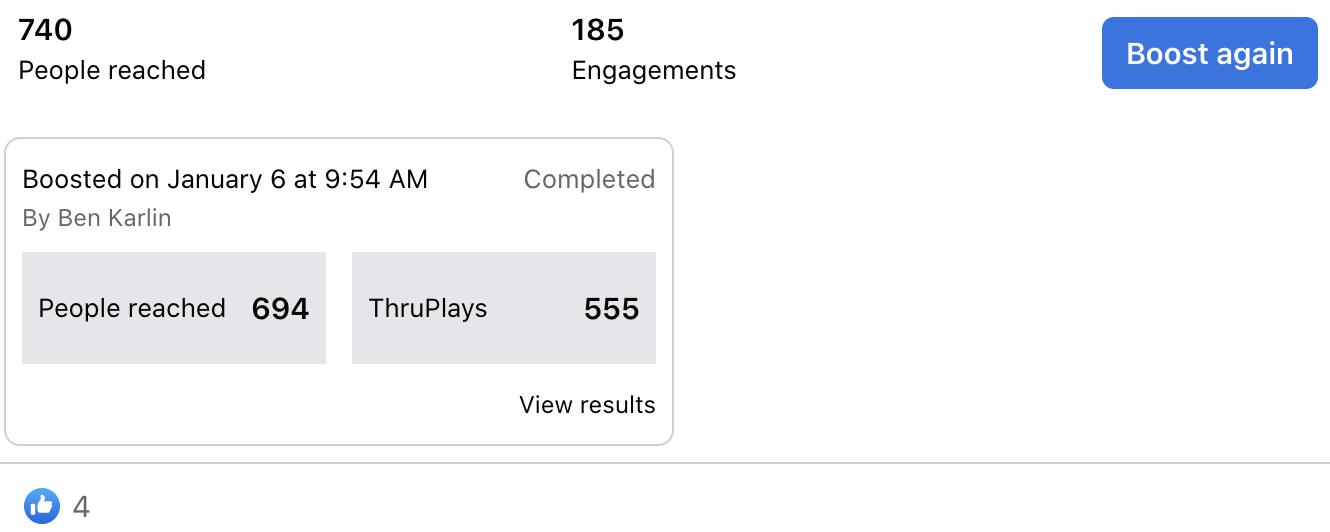The image size is (1330, 532).
Task: Click the Ben Karlin name
Action: click(115, 218)
